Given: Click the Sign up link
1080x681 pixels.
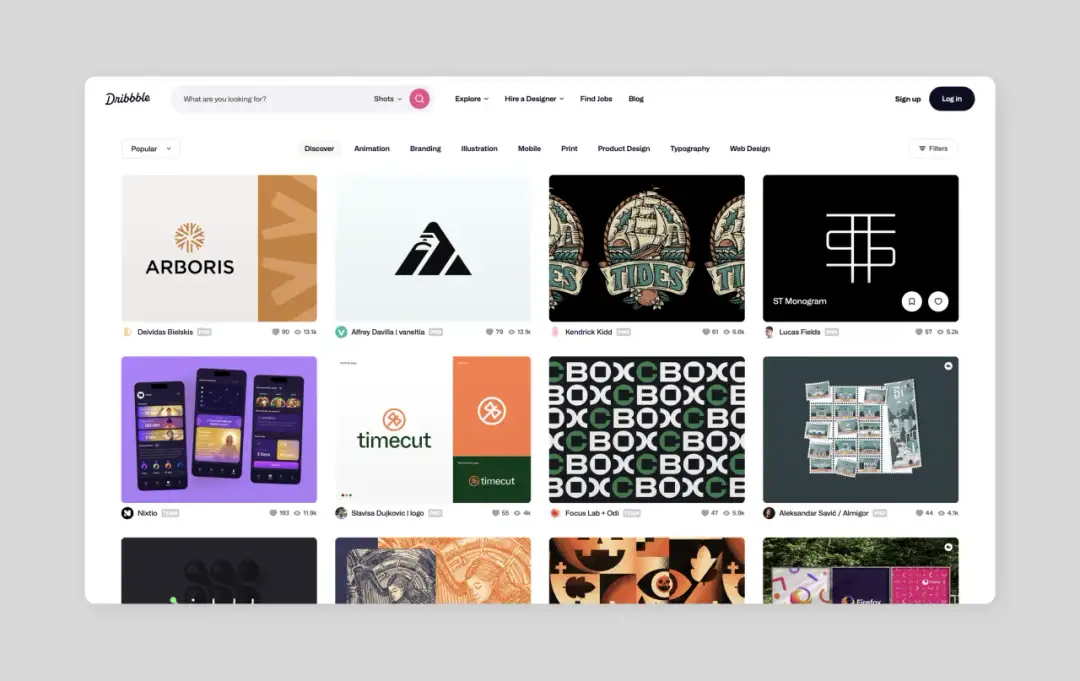Looking at the screenshot, I should 907,98.
